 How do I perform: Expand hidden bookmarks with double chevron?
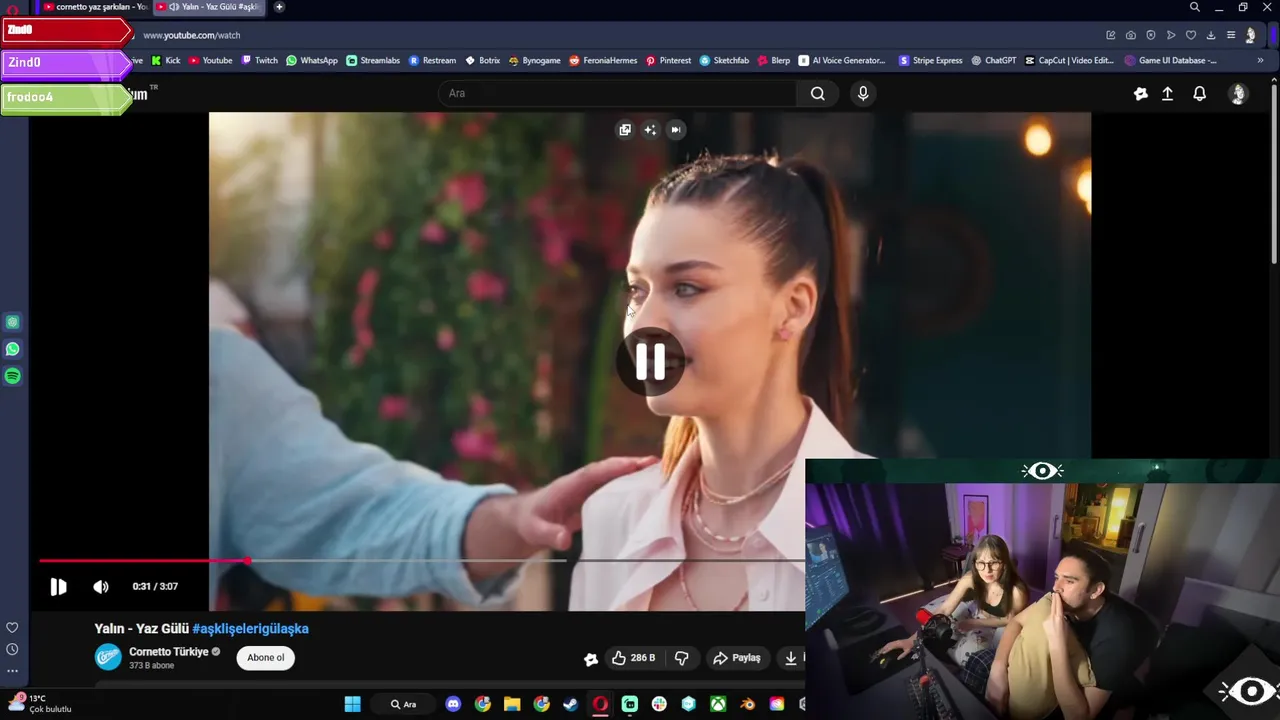pos(1260,60)
